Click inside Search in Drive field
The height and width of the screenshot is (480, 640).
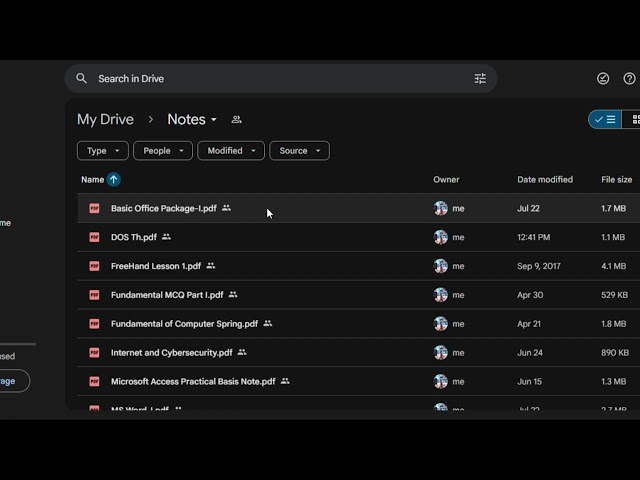tap(281, 78)
